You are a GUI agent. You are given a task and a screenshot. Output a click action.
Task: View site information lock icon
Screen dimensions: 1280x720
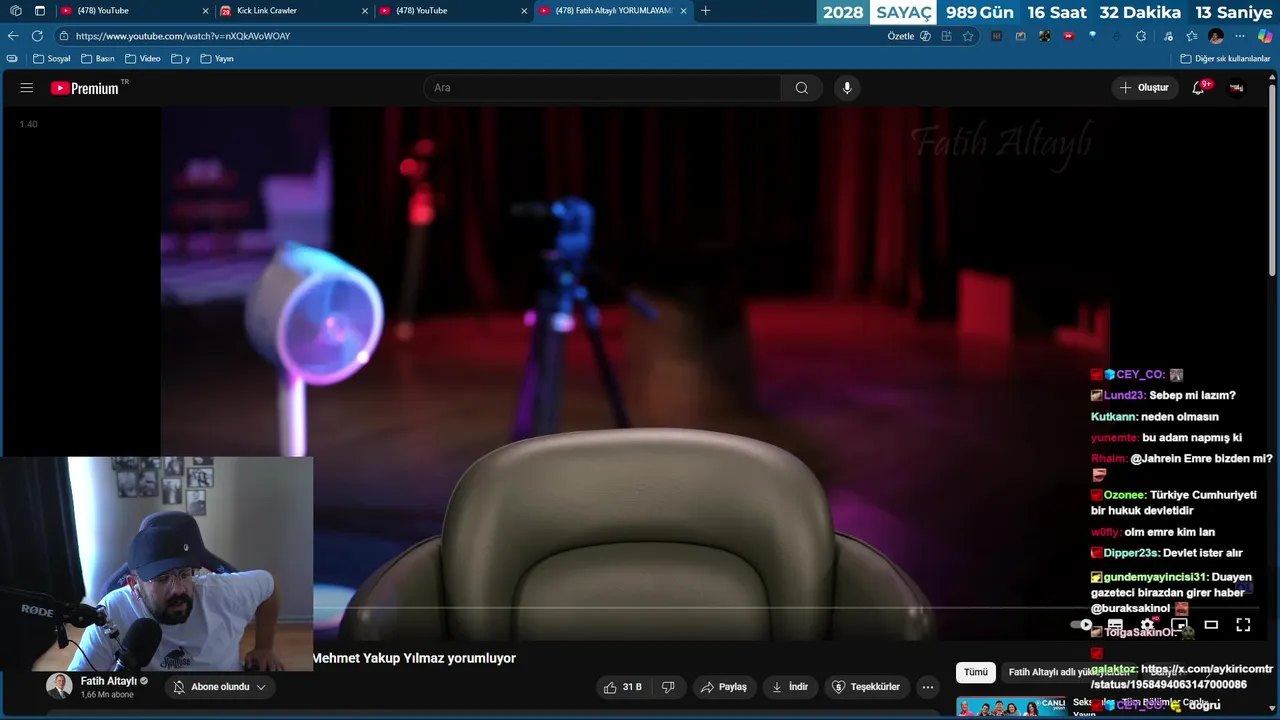[64, 36]
